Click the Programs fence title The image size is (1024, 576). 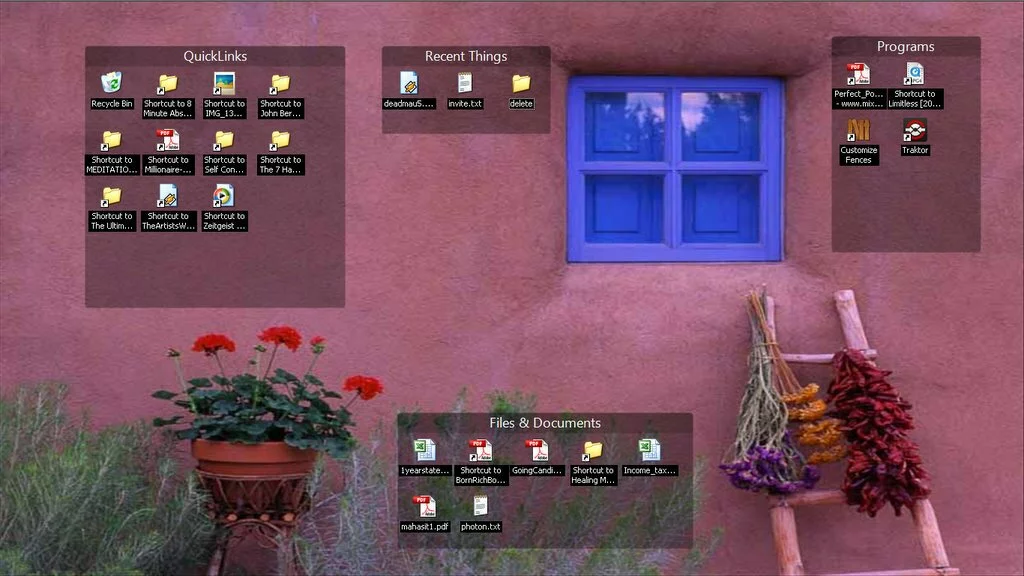click(905, 46)
